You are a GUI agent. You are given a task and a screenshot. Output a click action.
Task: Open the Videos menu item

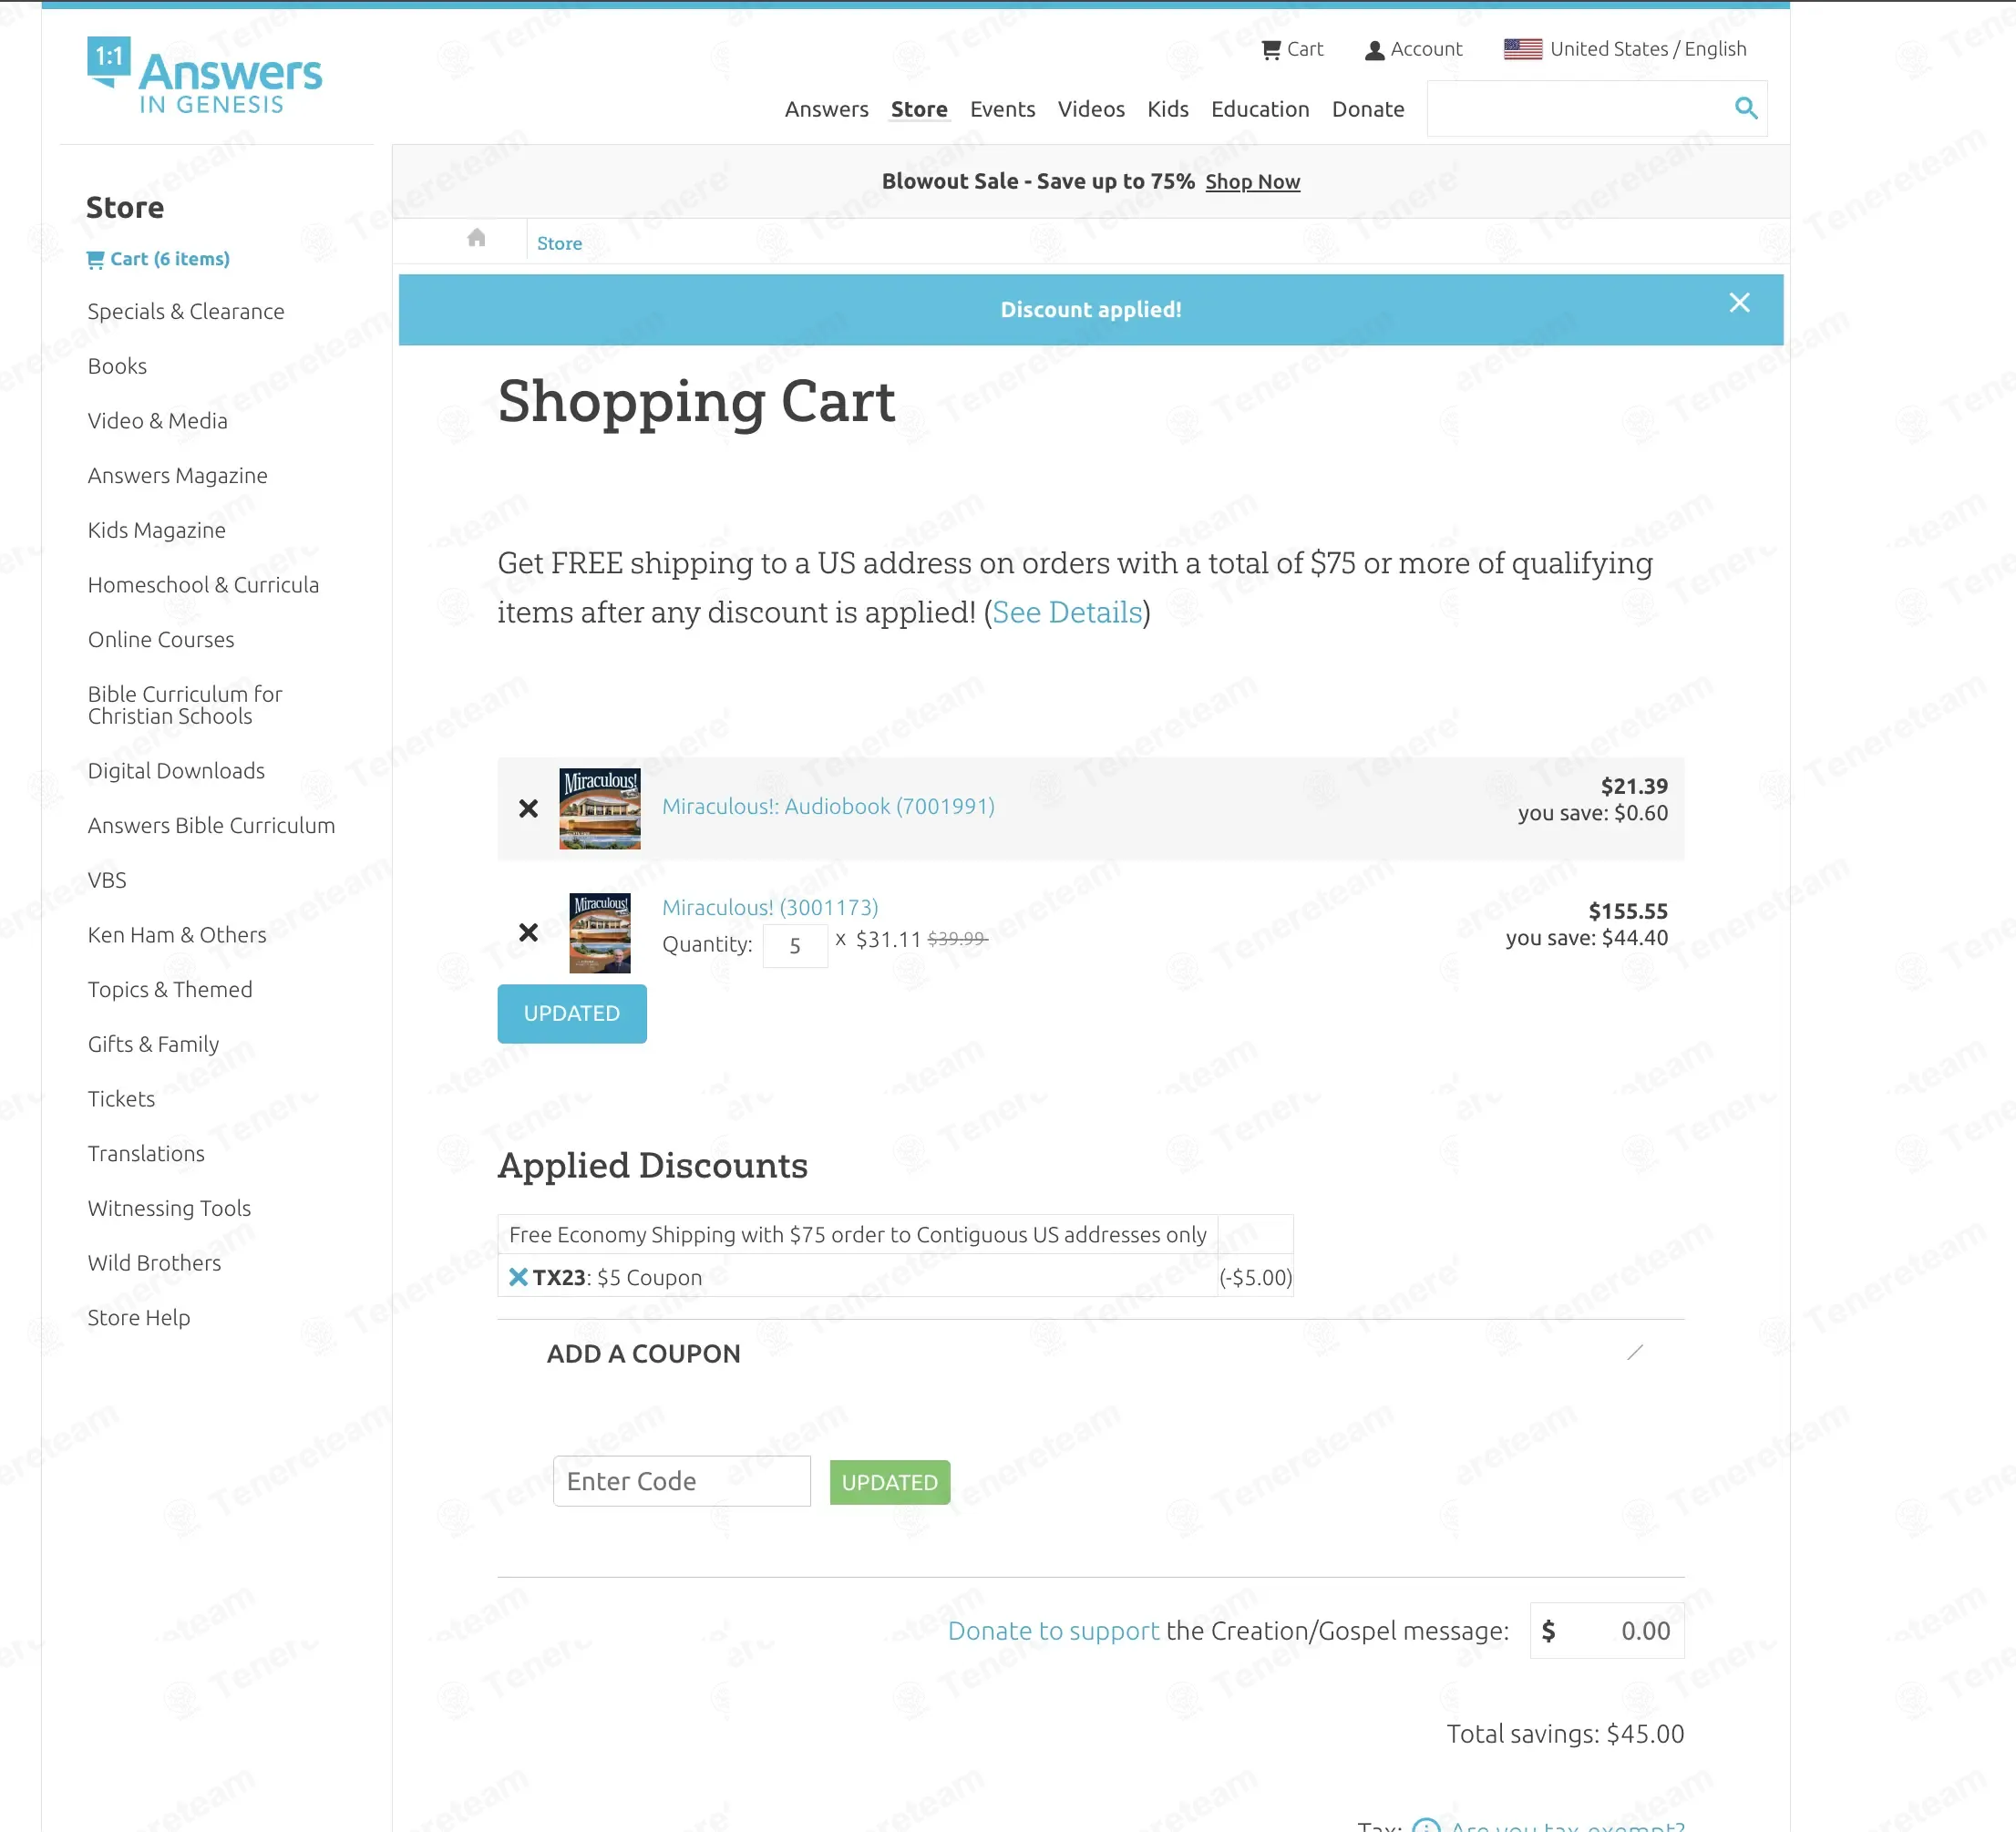click(1090, 109)
